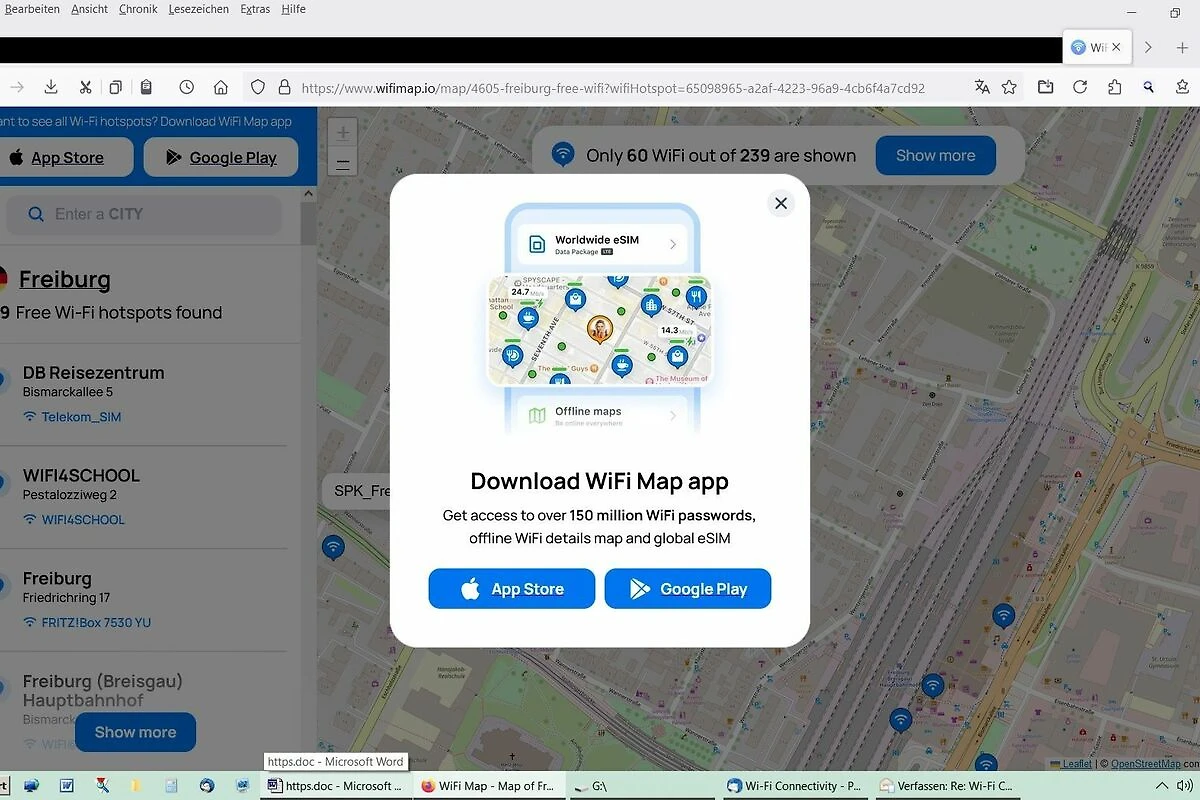Switch to Verfassen: Re: Wi-Fi taskbar window

coord(947,786)
